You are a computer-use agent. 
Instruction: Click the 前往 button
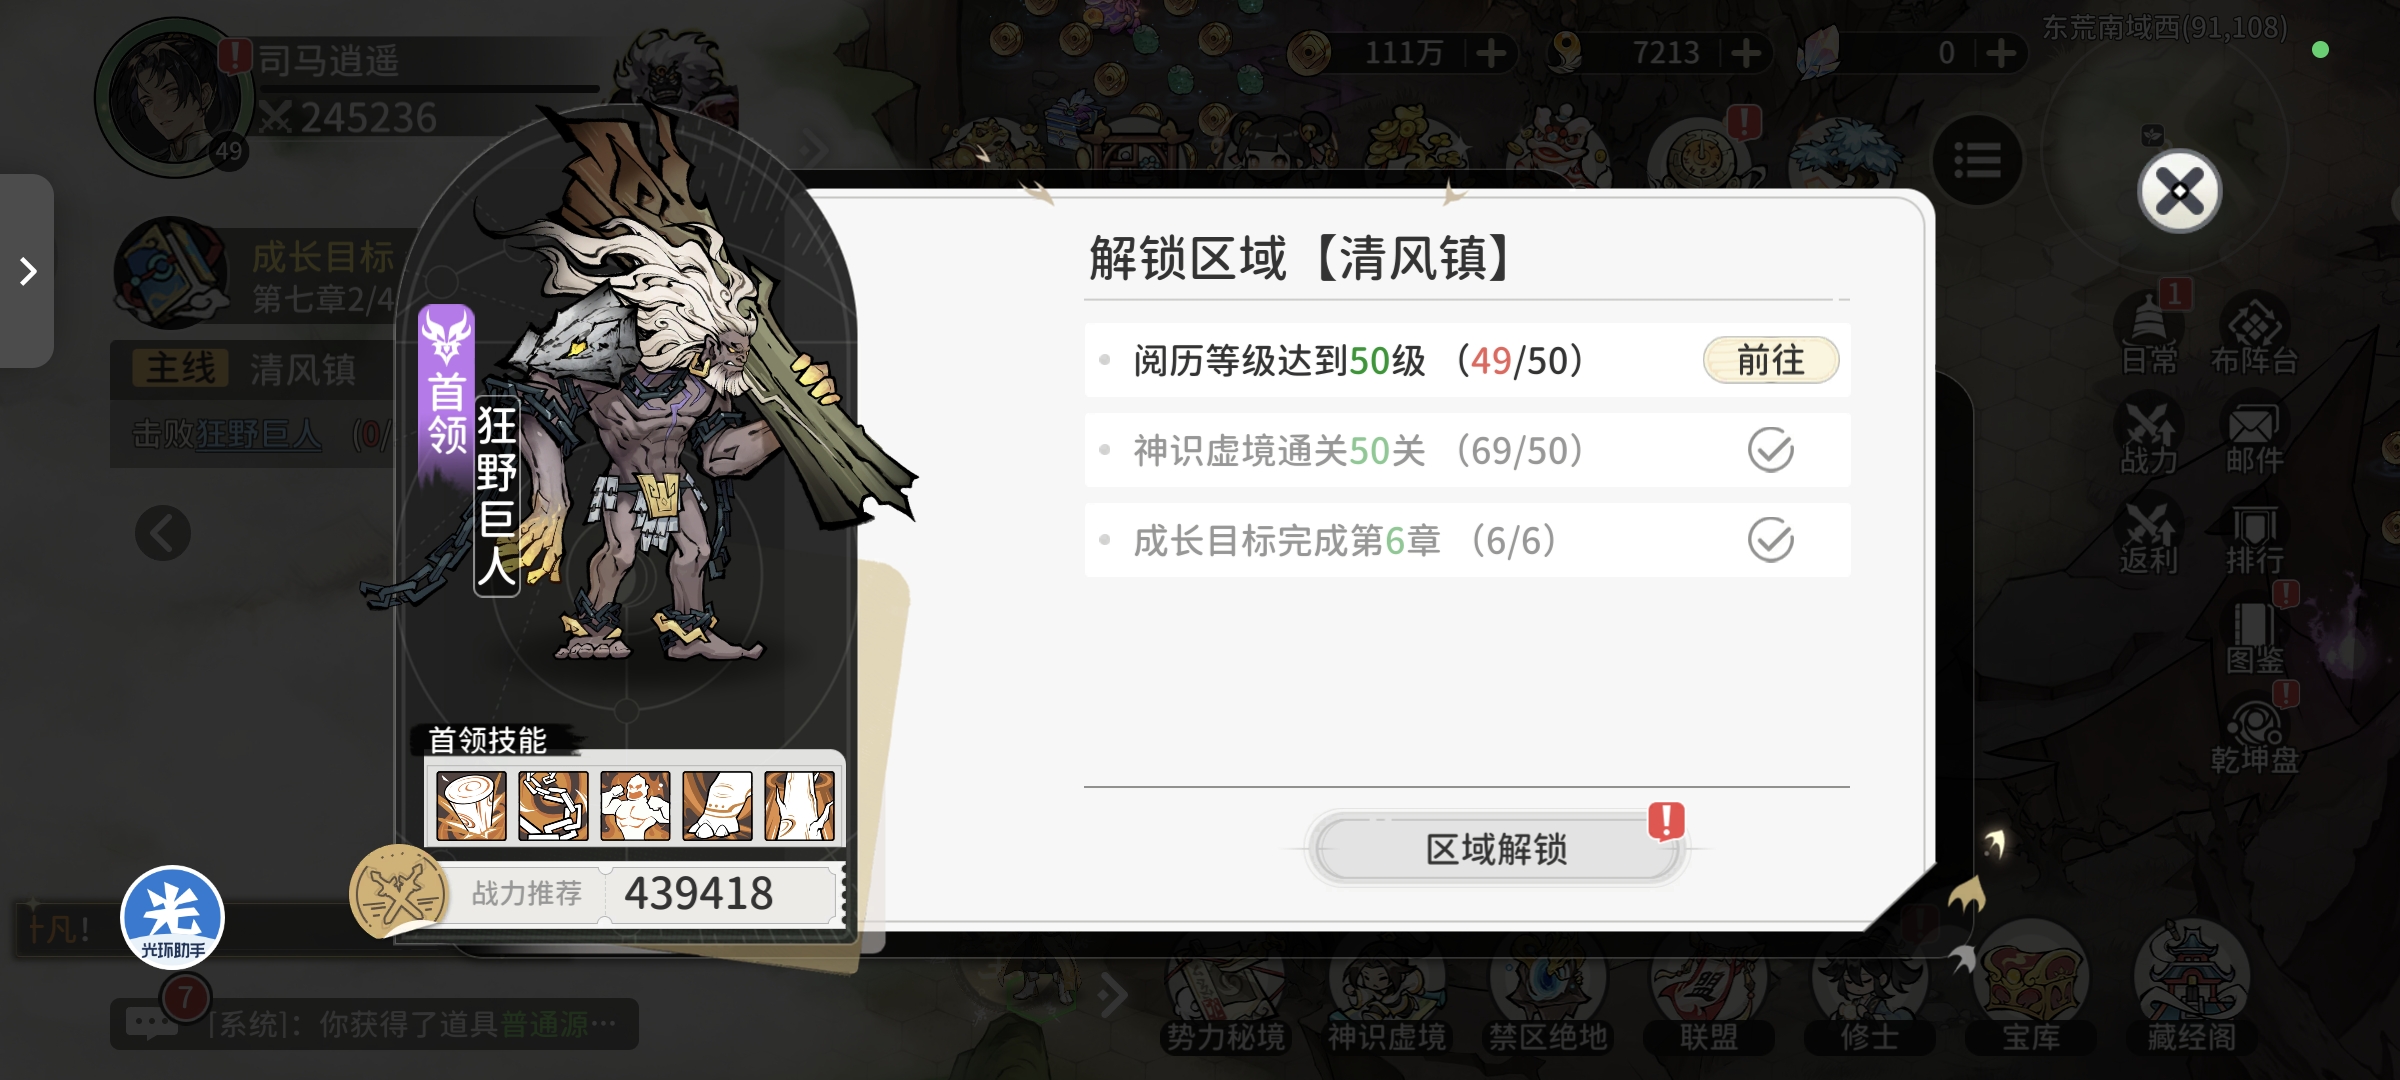pyautogui.click(x=1770, y=360)
